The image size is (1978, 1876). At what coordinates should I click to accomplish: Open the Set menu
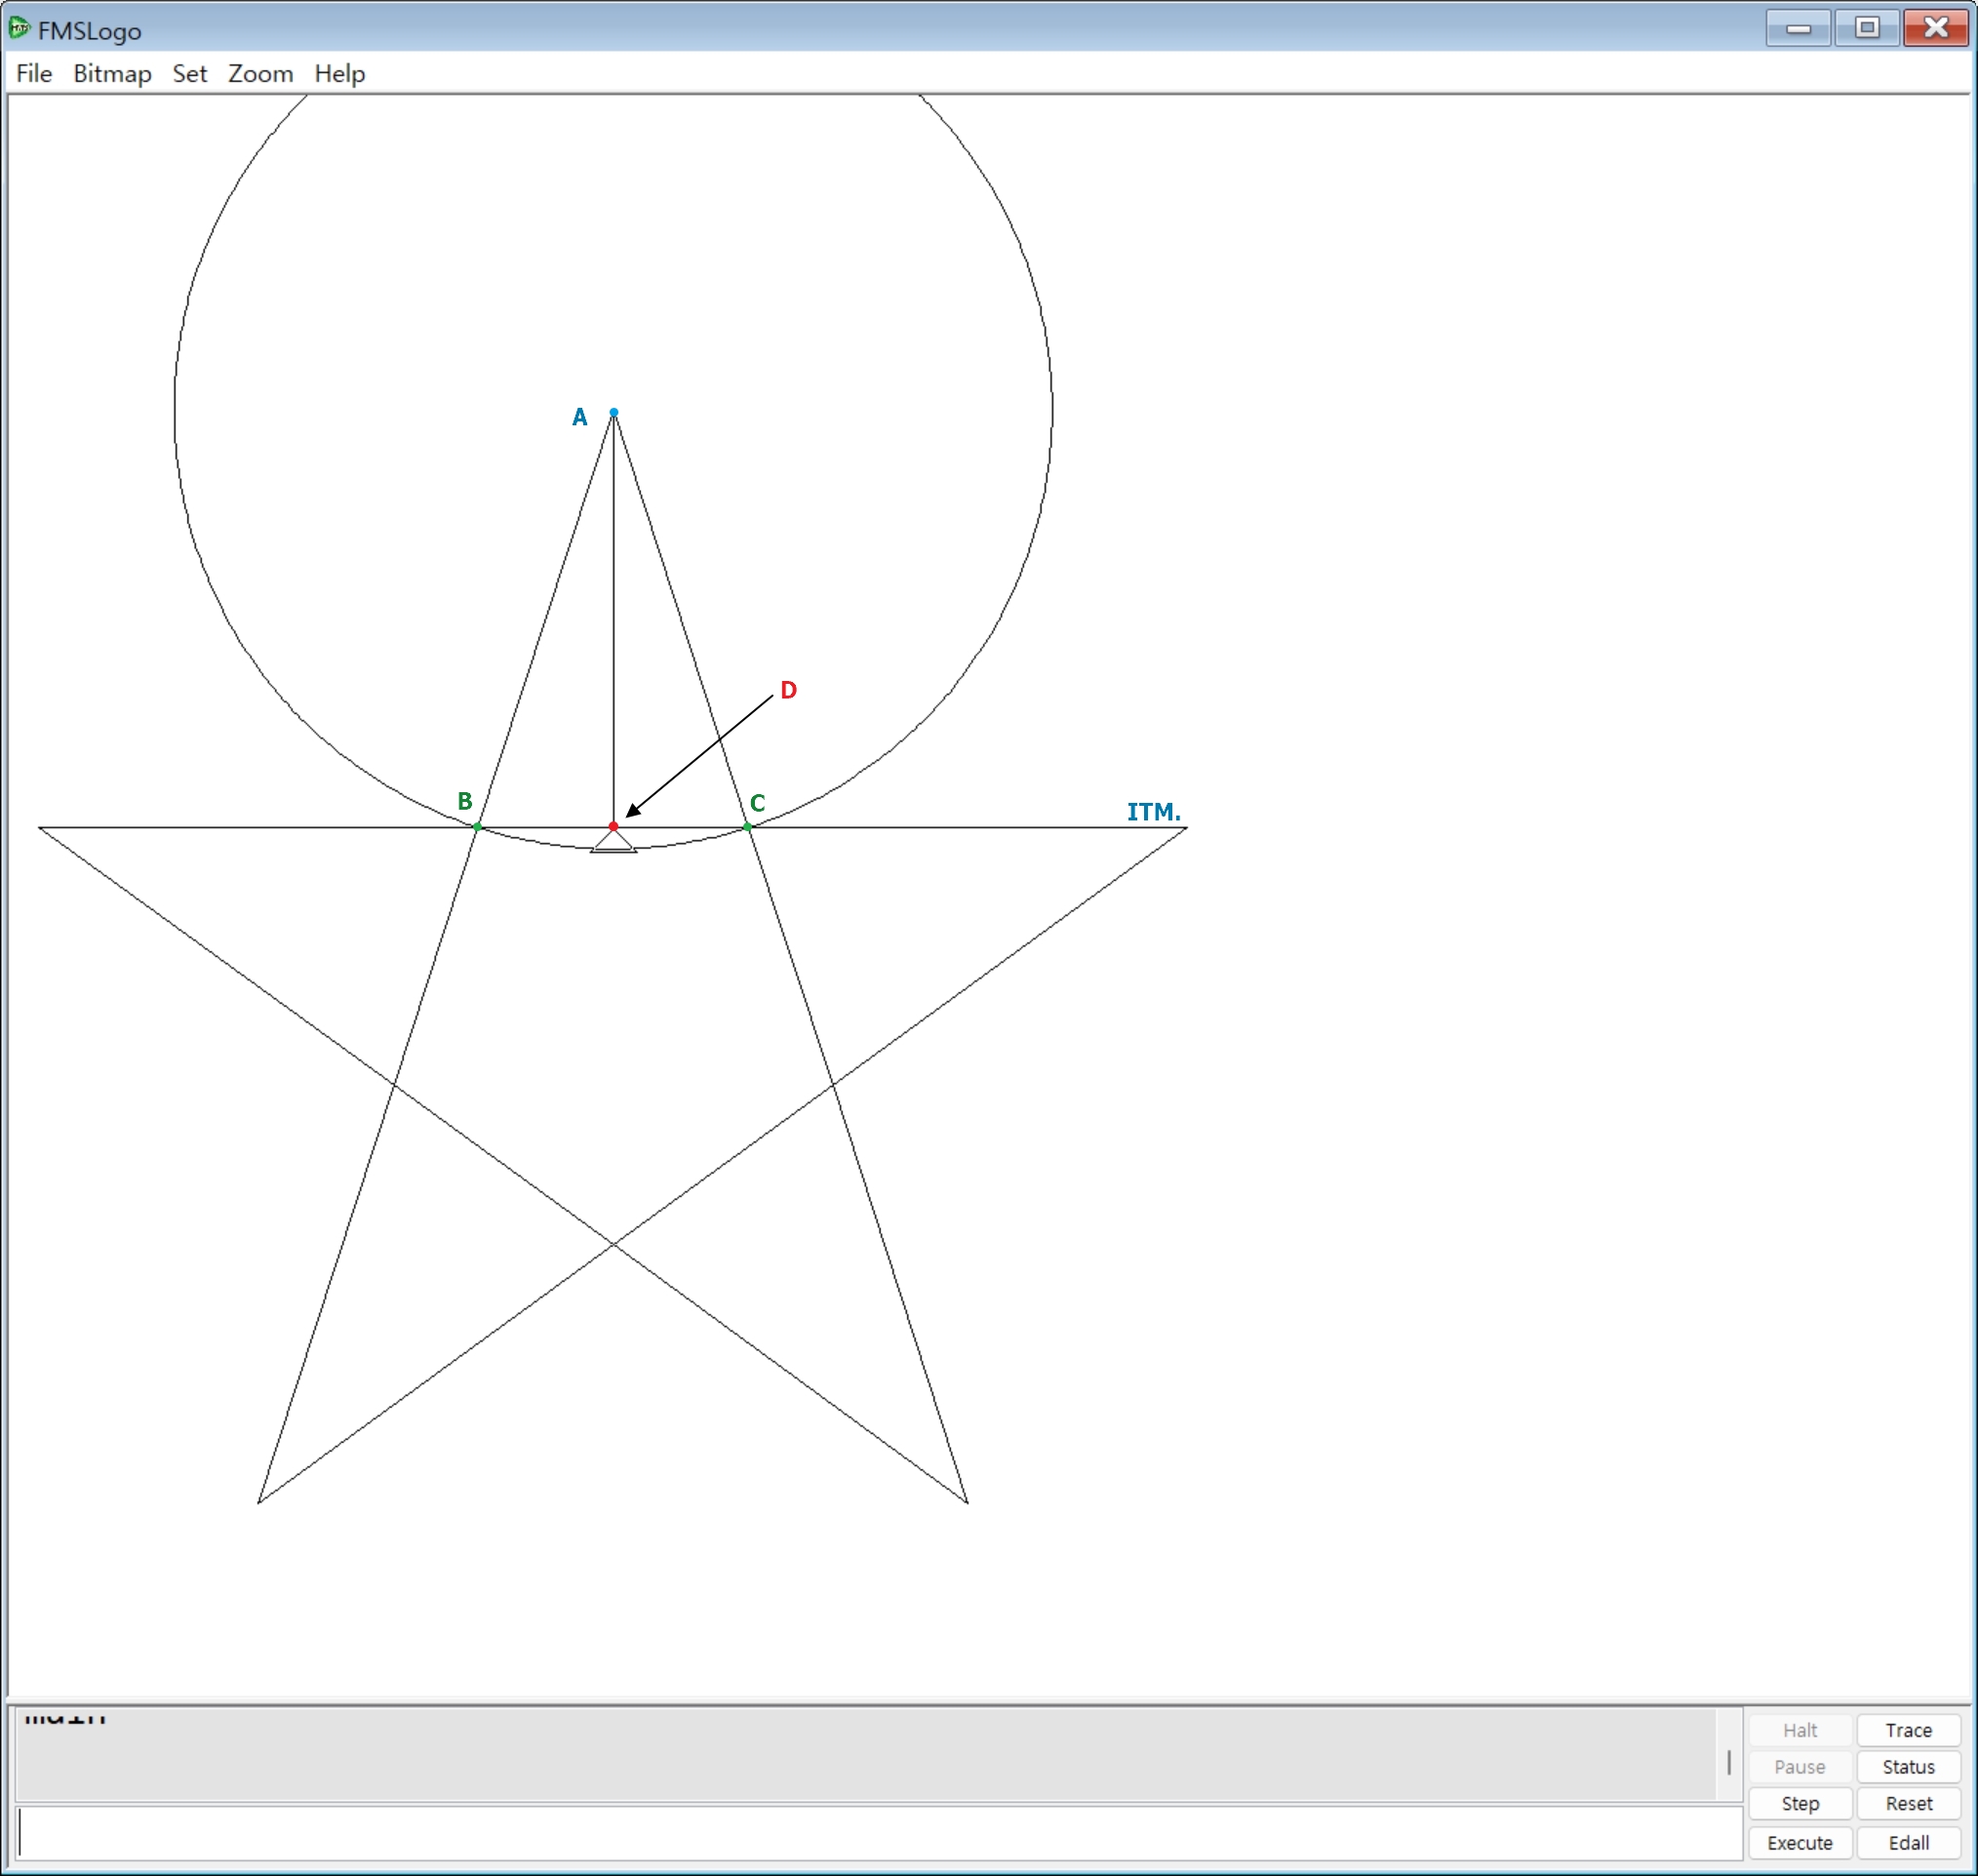coord(189,74)
